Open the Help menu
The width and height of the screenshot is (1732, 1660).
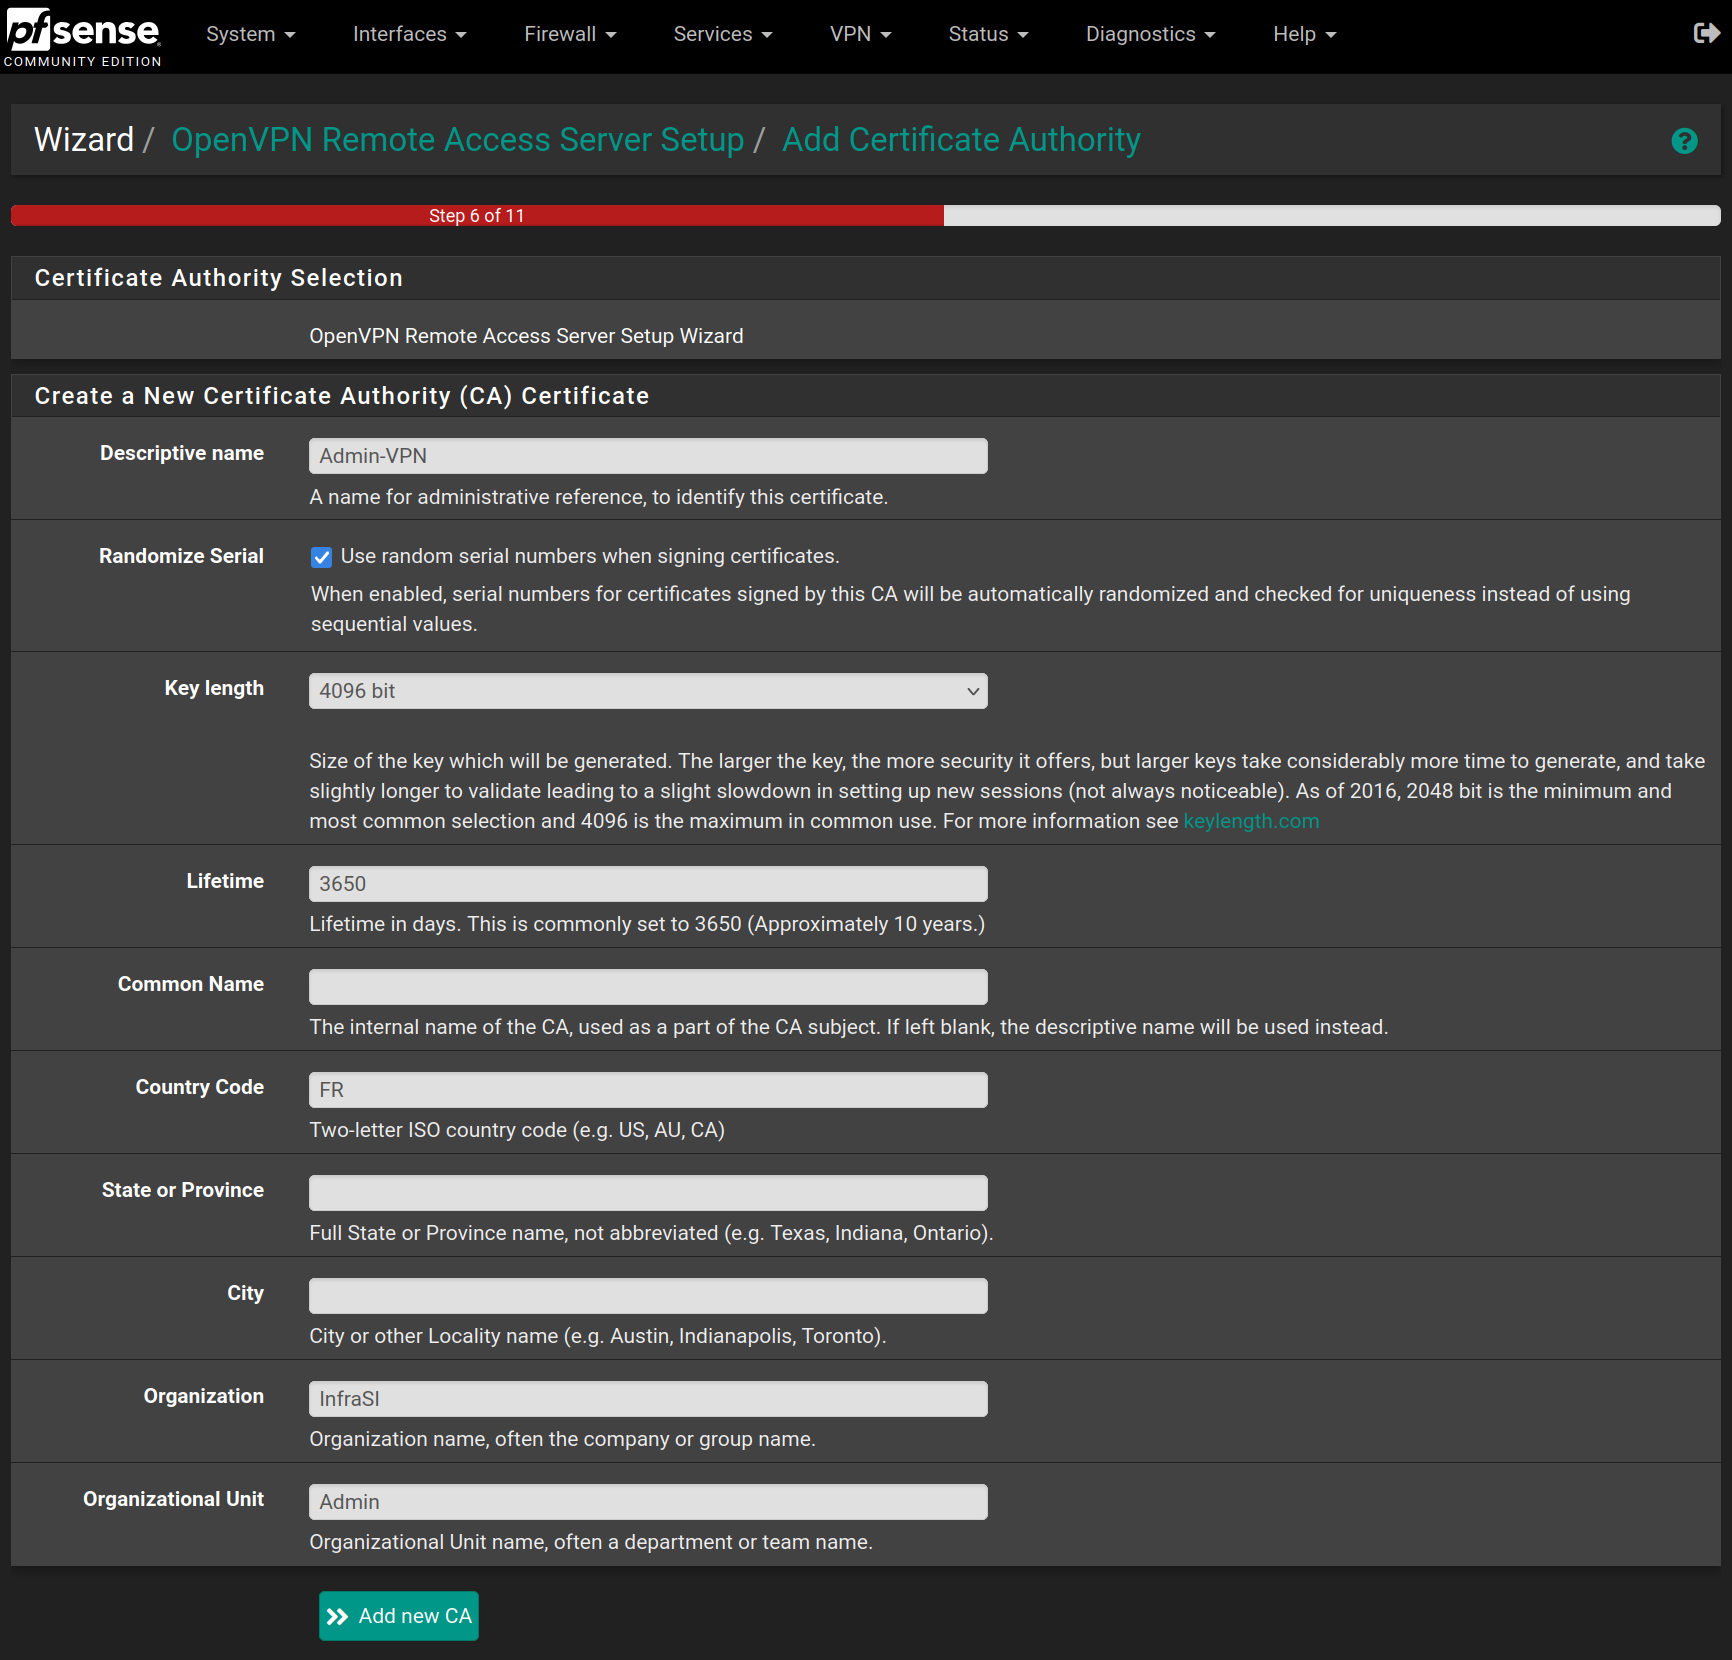pyautogui.click(x=1304, y=34)
